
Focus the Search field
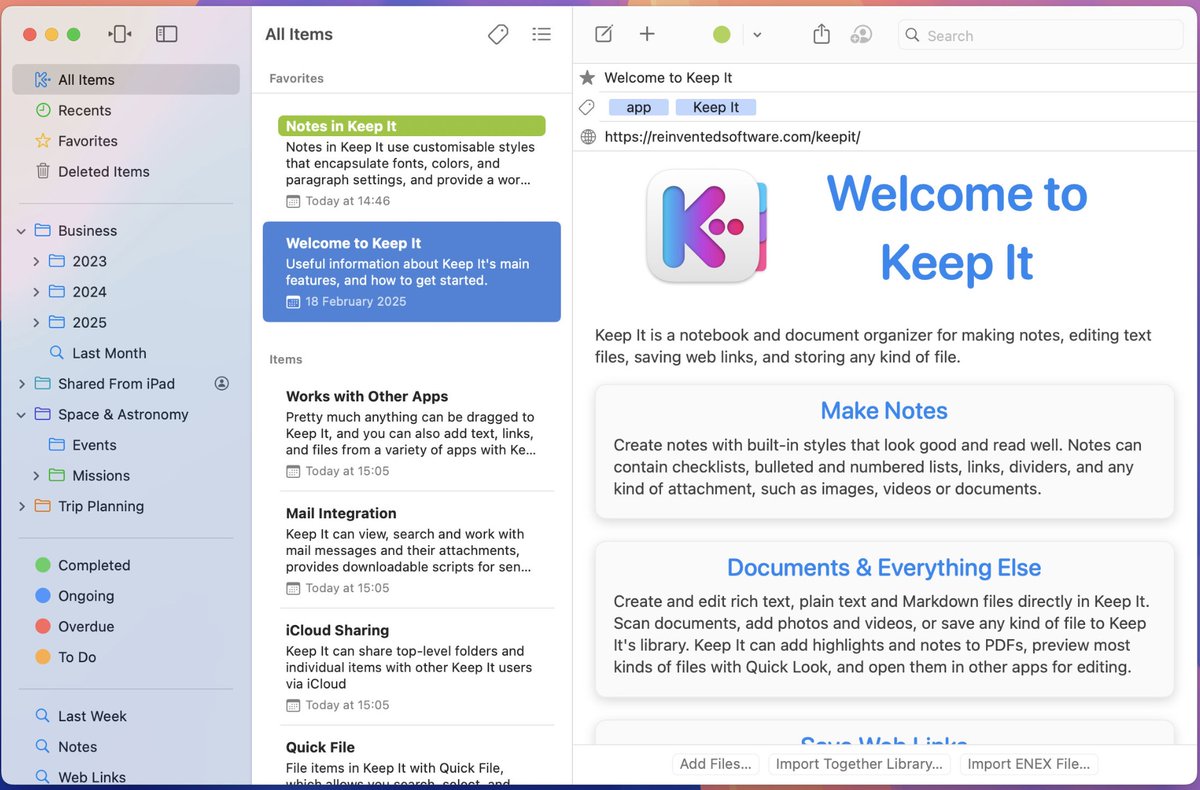1040,35
